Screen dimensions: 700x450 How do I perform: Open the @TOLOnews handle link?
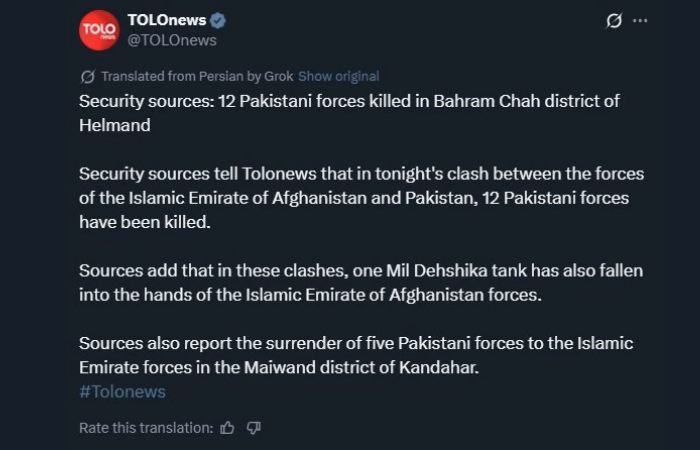point(172,40)
